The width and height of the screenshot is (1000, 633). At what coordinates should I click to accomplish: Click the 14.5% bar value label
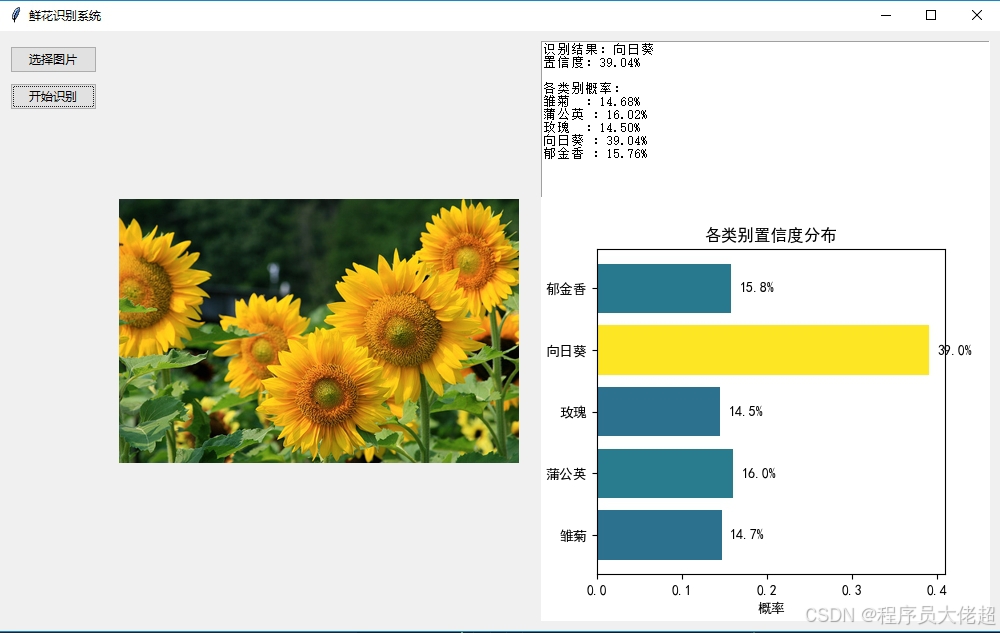(x=746, y=411)
